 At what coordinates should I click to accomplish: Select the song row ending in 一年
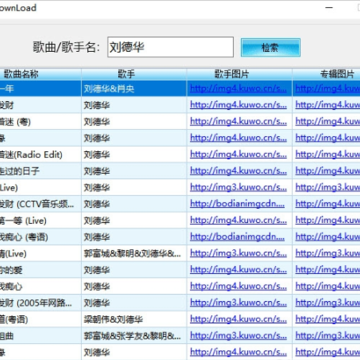(40, 89)
